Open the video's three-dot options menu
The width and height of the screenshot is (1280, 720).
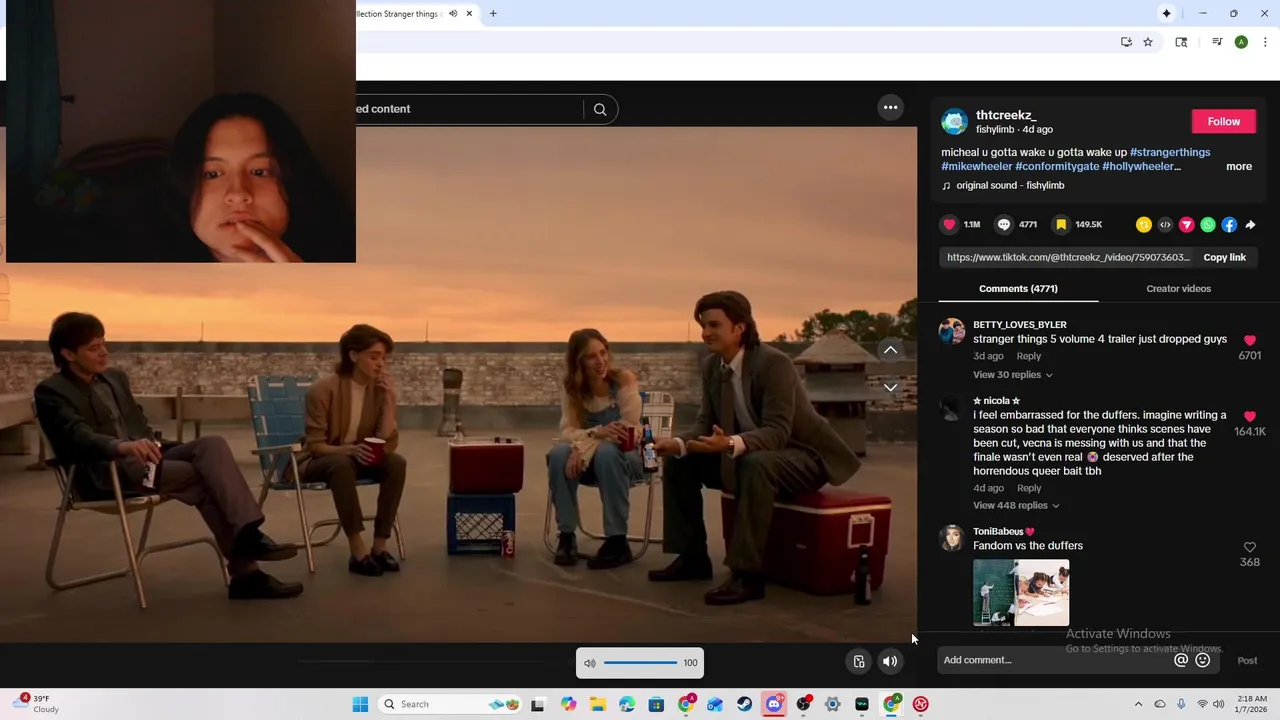[x=890, y=107]
